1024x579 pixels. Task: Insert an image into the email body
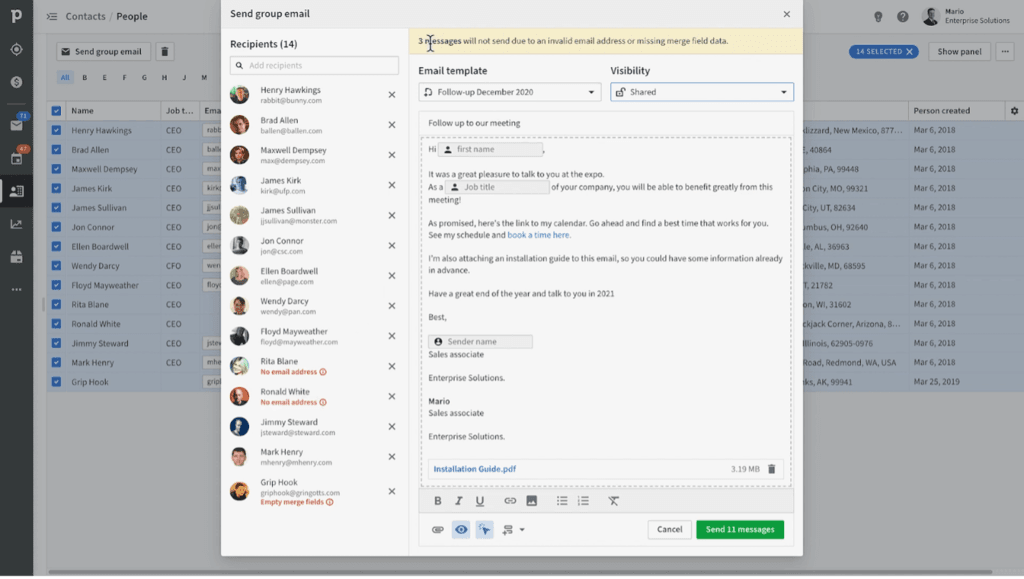pyautogui.click(x=530, y=501)
